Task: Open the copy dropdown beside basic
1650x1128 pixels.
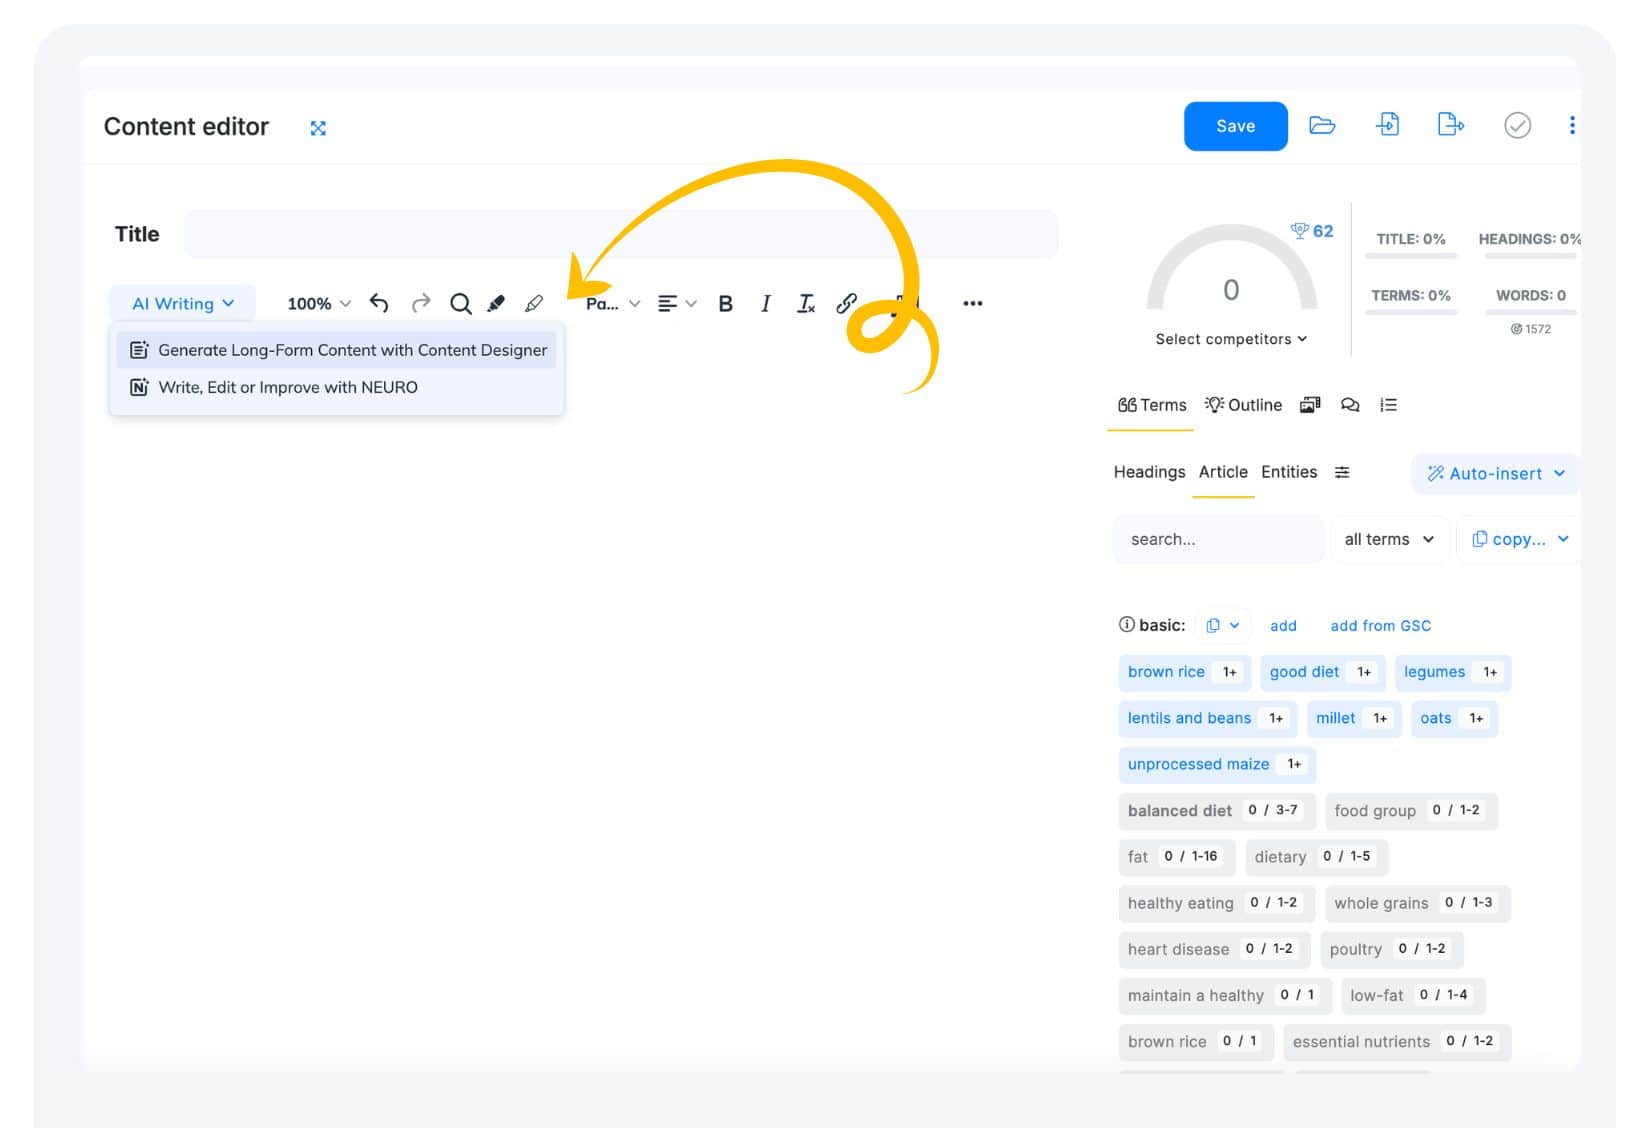Action: pyautogui.click(x=1222, y=626)
